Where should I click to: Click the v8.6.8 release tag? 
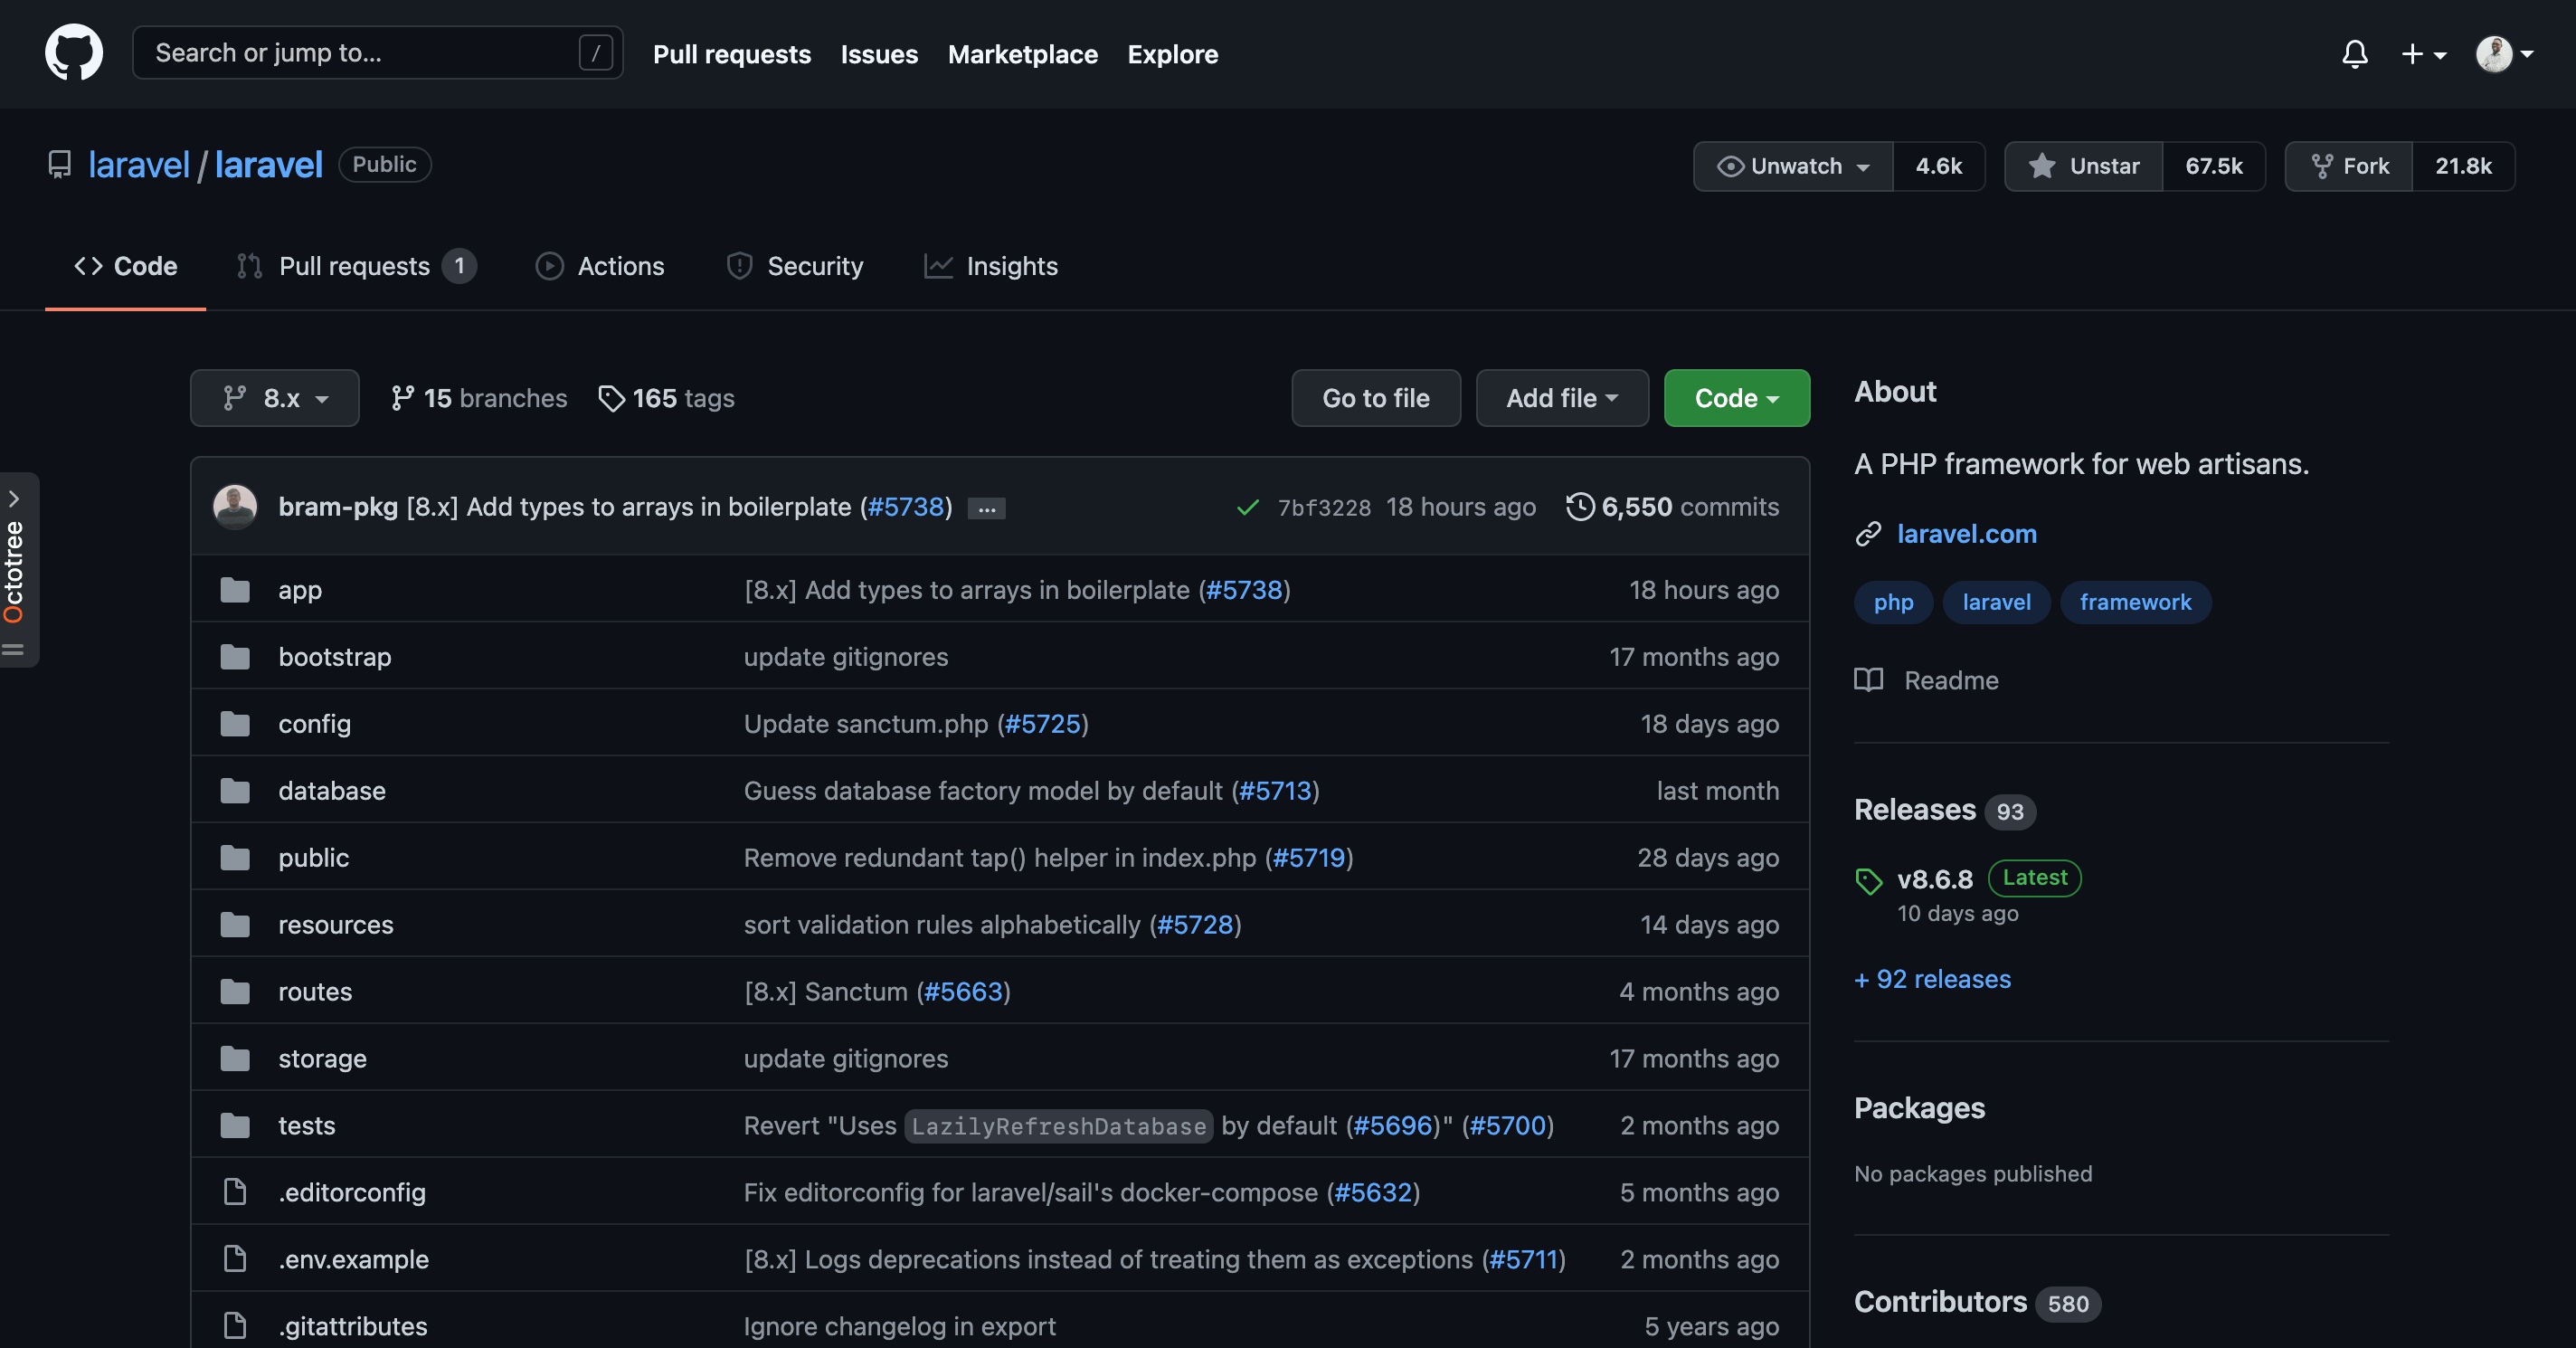pos(1934,879)
